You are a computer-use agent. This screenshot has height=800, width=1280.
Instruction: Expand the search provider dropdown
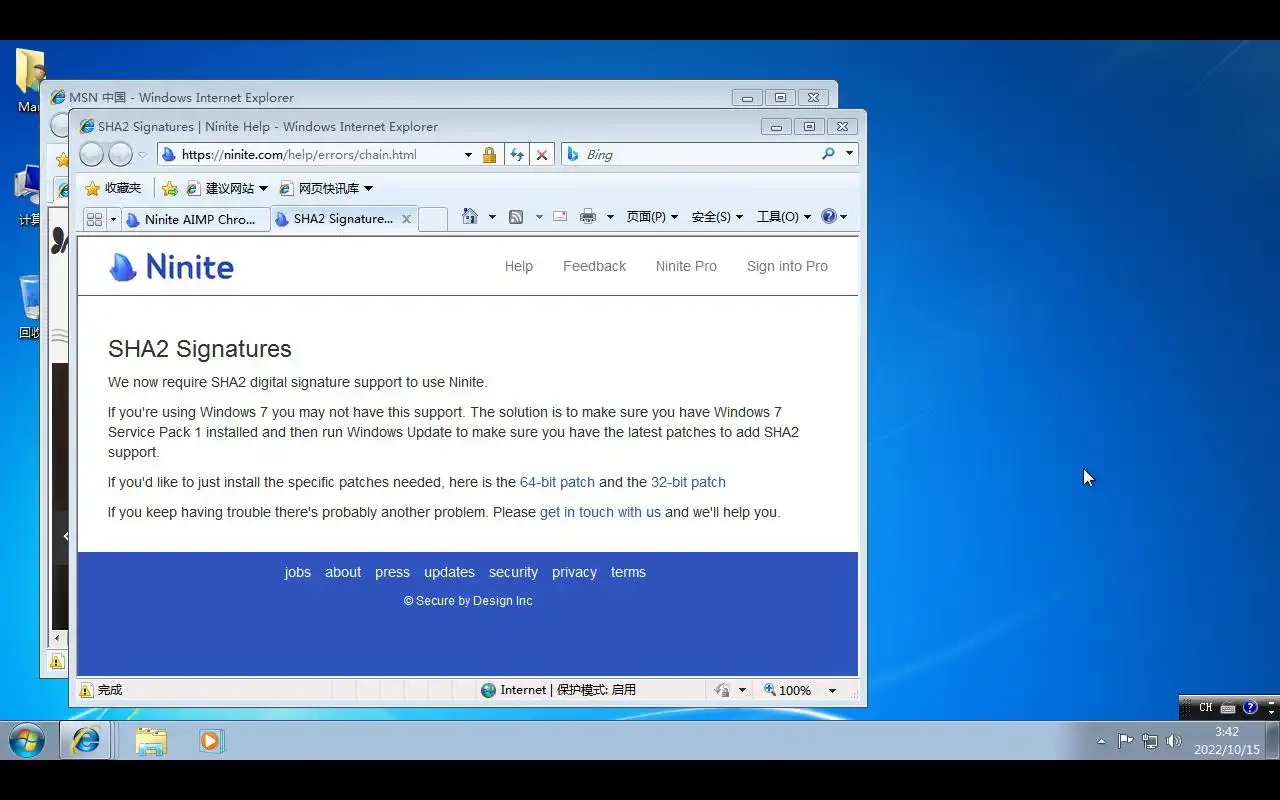click(849, 154)
